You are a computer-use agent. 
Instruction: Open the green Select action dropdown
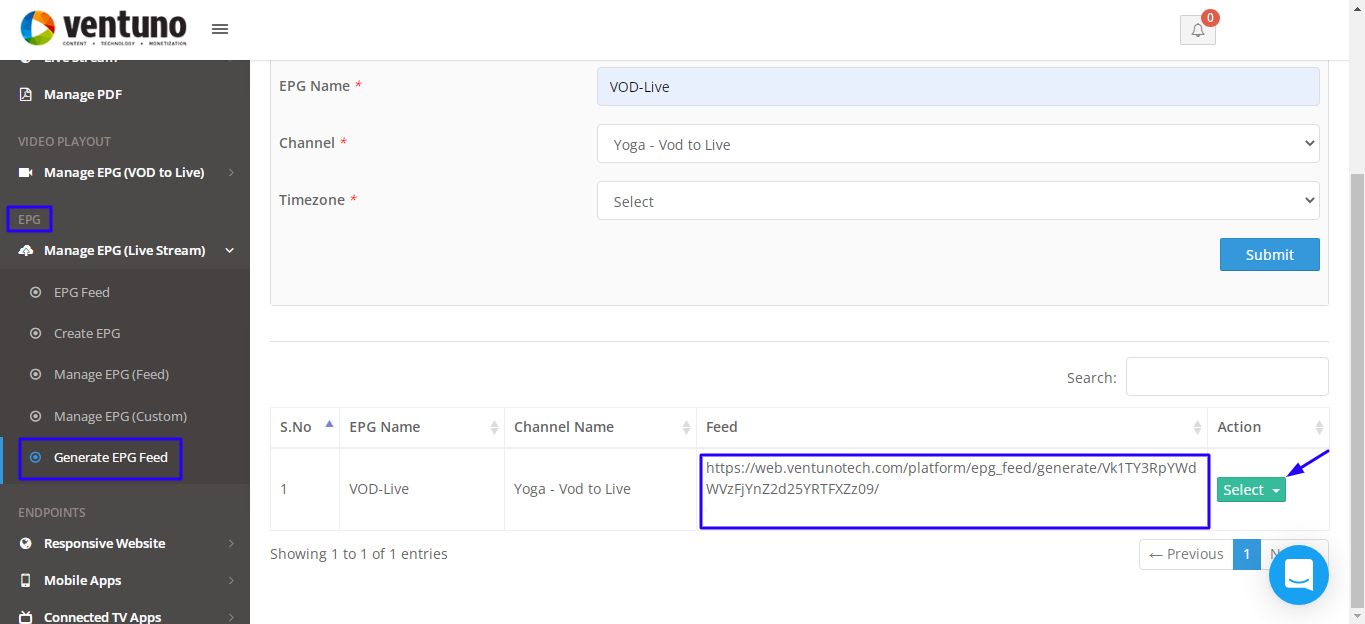click(1251, 490)
